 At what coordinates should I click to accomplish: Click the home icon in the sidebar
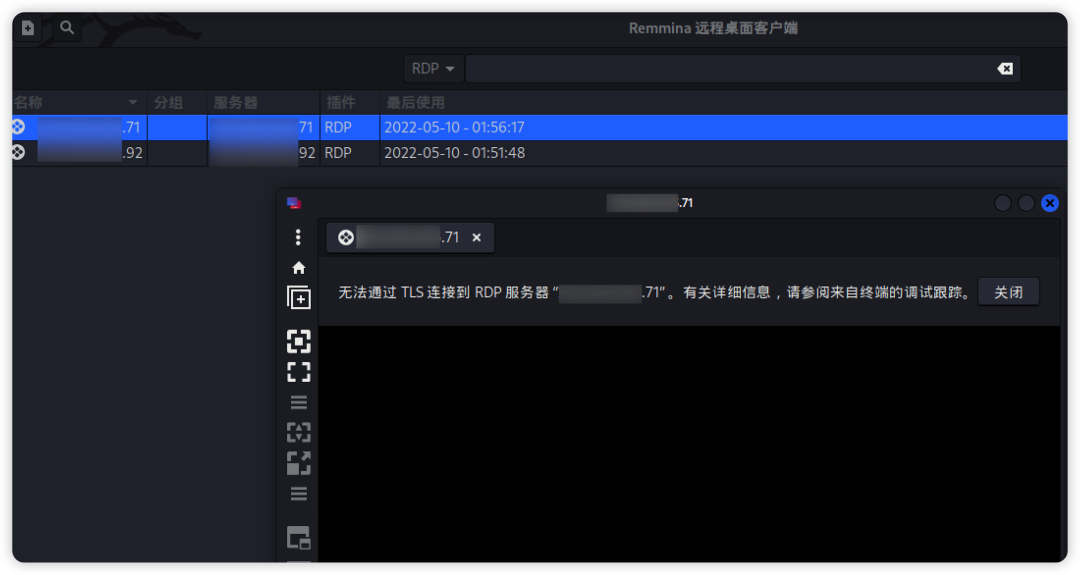[x=298, y=268]
